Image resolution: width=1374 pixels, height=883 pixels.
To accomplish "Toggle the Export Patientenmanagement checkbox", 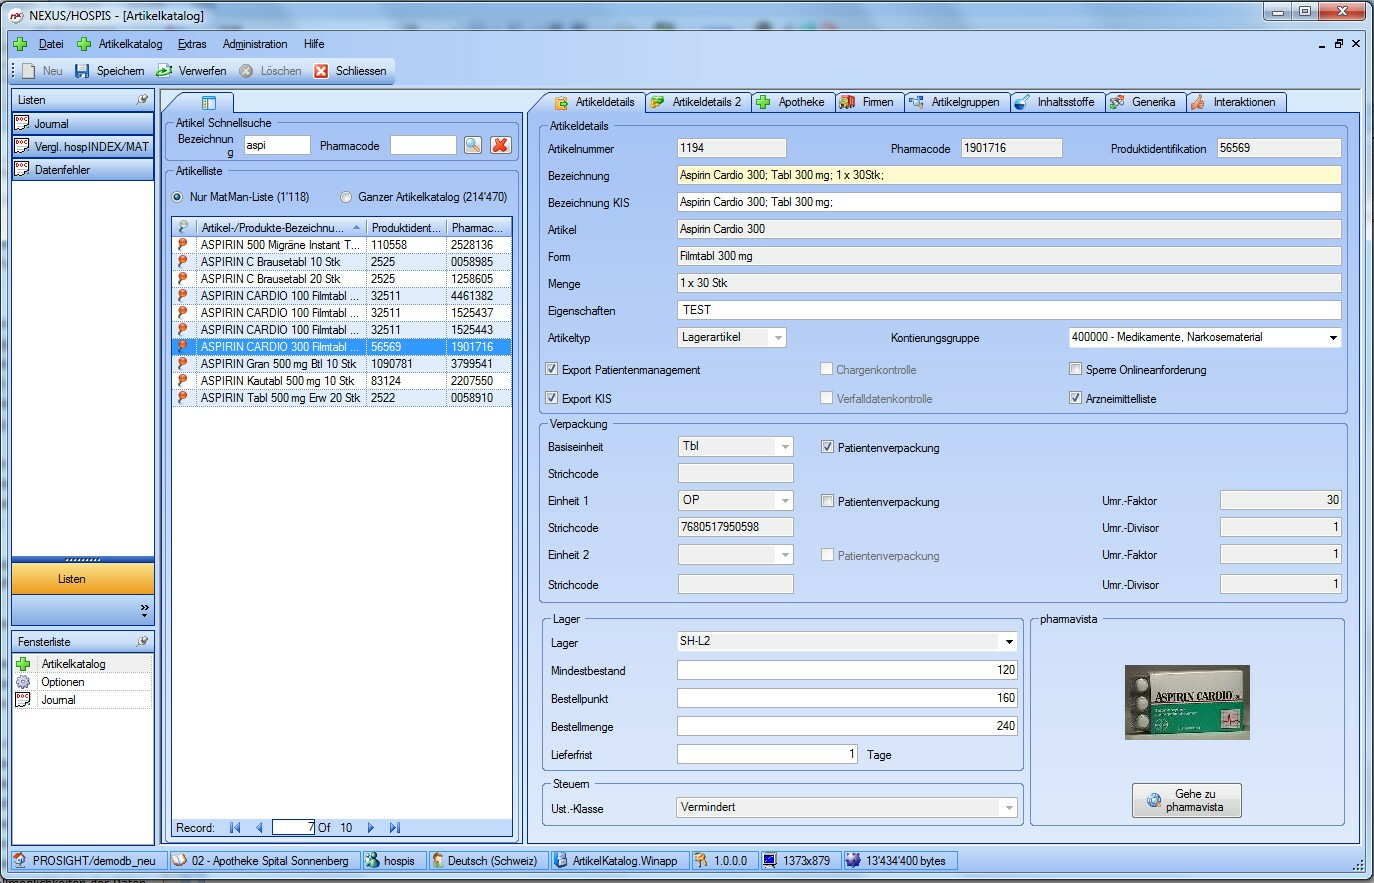I will [551, 369].
